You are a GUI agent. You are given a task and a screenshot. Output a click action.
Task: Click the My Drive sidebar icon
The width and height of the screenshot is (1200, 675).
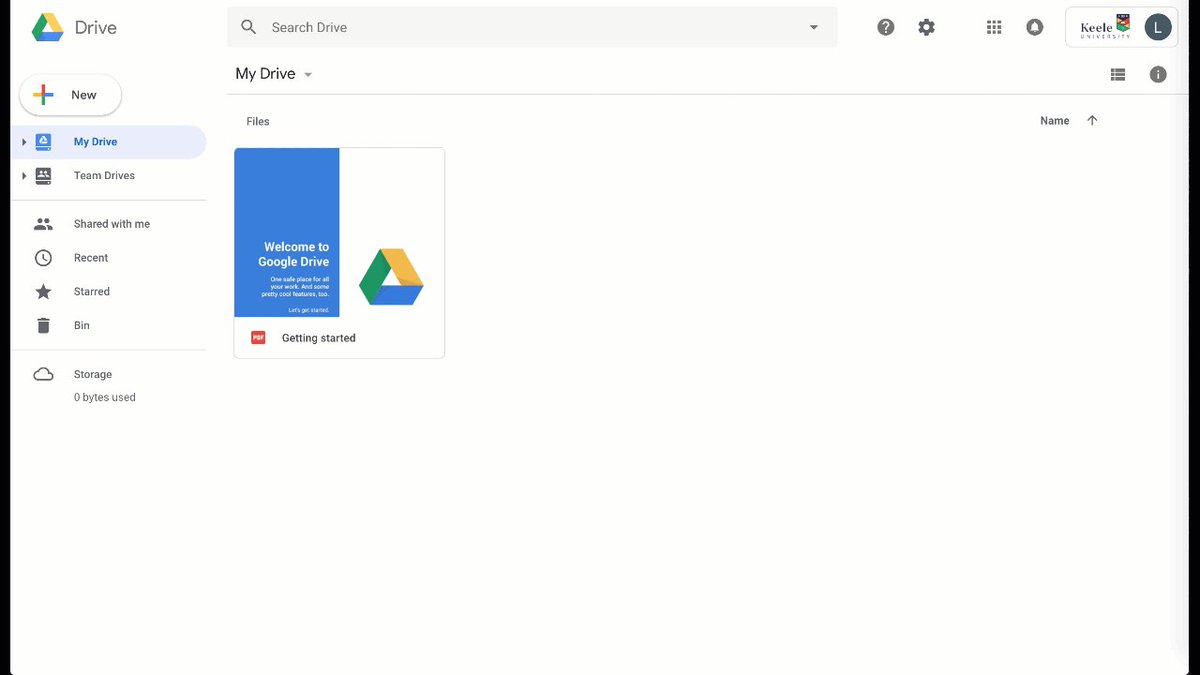point(43,142)
